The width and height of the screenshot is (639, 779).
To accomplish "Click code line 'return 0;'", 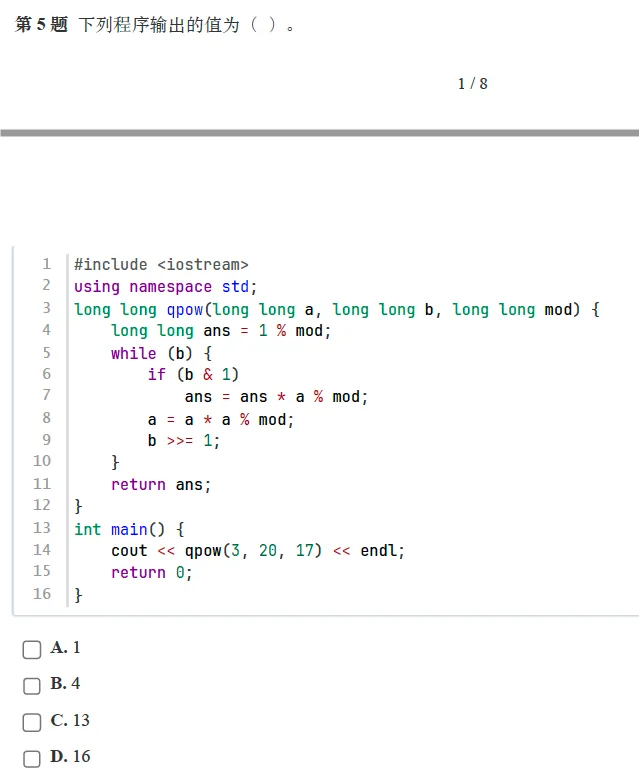I will (152, 572).
